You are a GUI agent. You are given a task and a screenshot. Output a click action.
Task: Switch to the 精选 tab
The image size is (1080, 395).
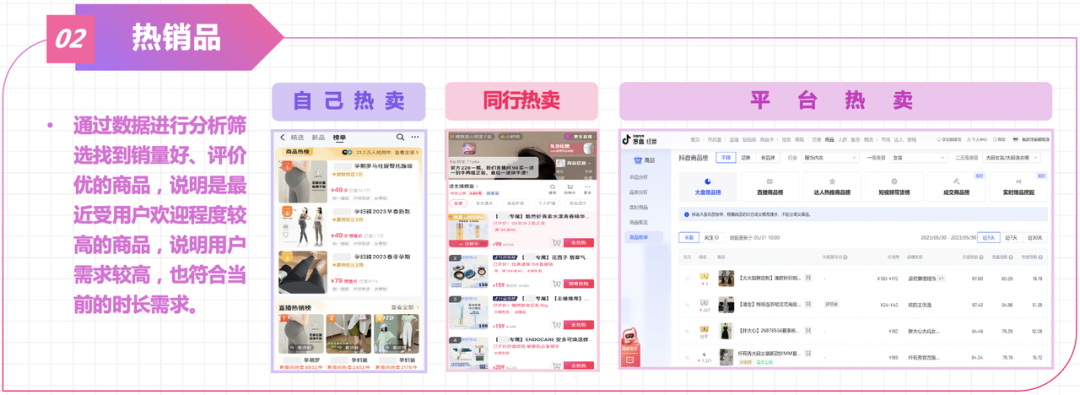(297, 137)
